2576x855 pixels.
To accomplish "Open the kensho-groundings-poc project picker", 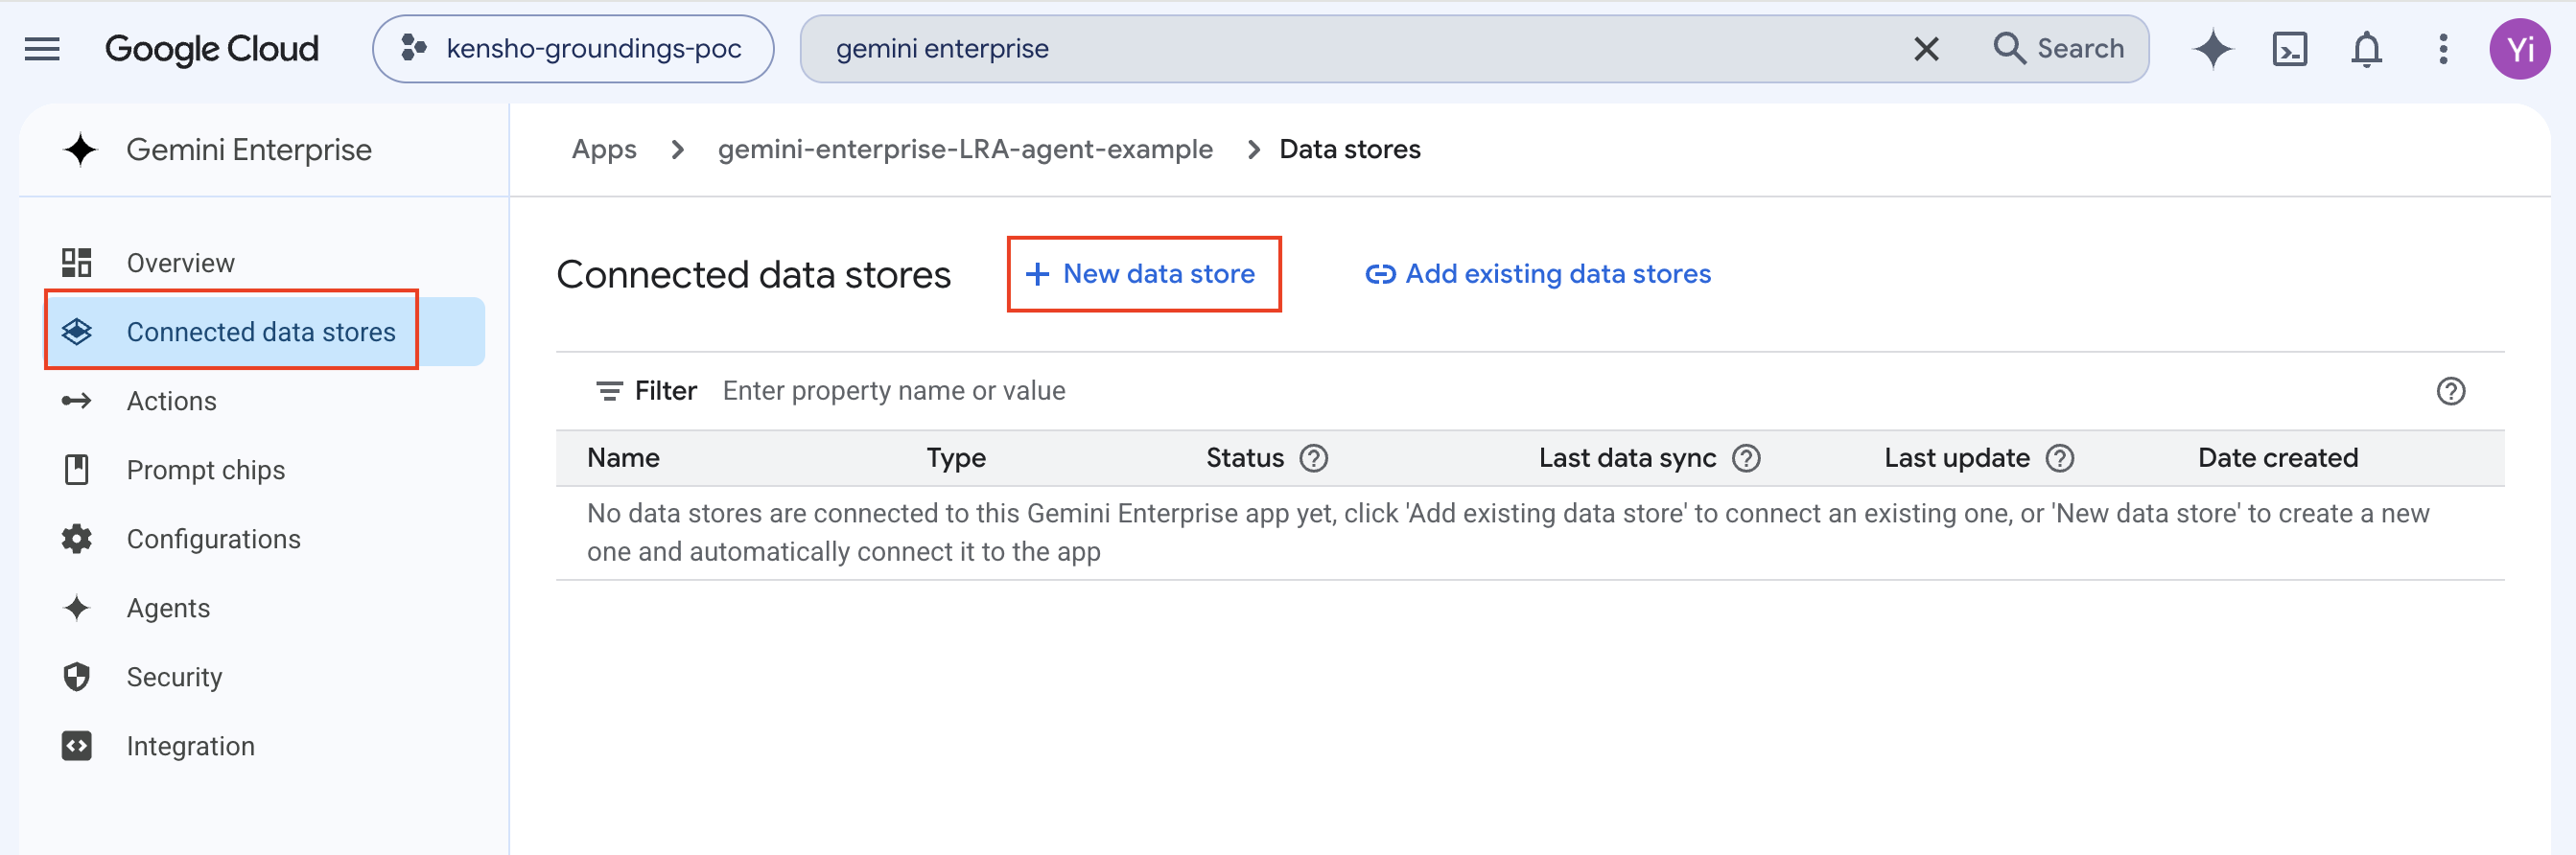I will [x=573, y=48].
